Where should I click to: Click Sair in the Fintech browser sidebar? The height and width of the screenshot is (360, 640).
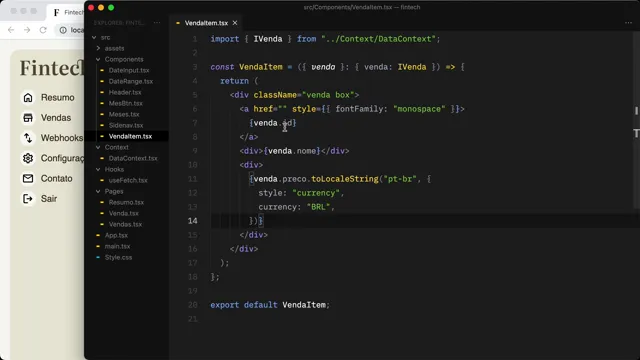click(x=49, y=199)
